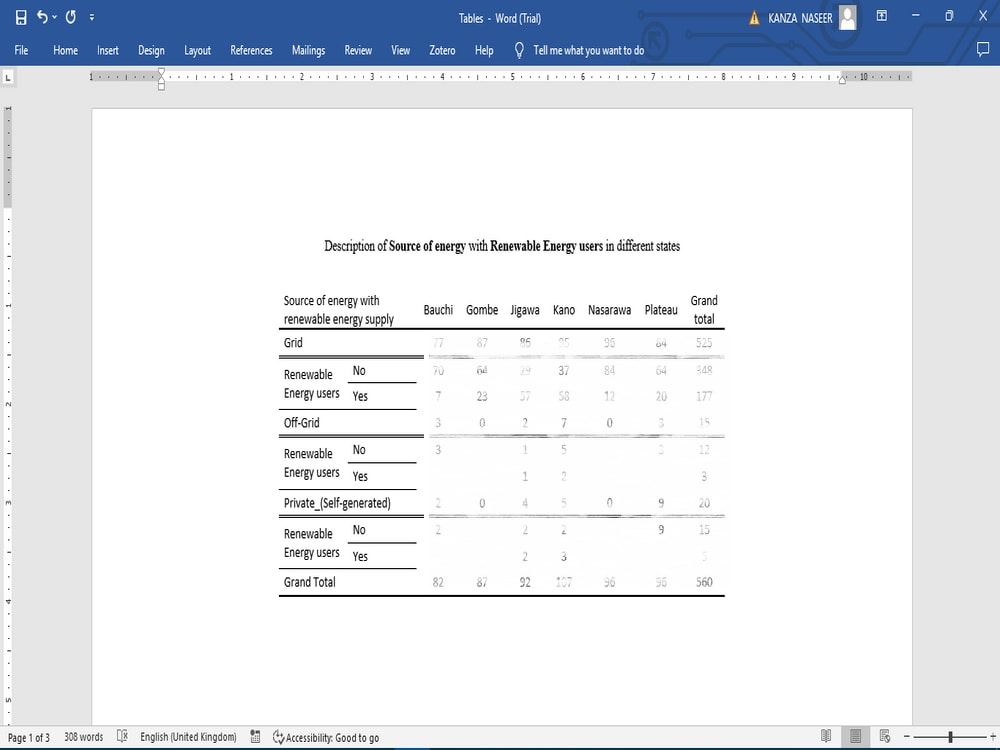Click the Save icon in the title bar
The width and height of the screenshot is (1000, 750).
point(21,18)
